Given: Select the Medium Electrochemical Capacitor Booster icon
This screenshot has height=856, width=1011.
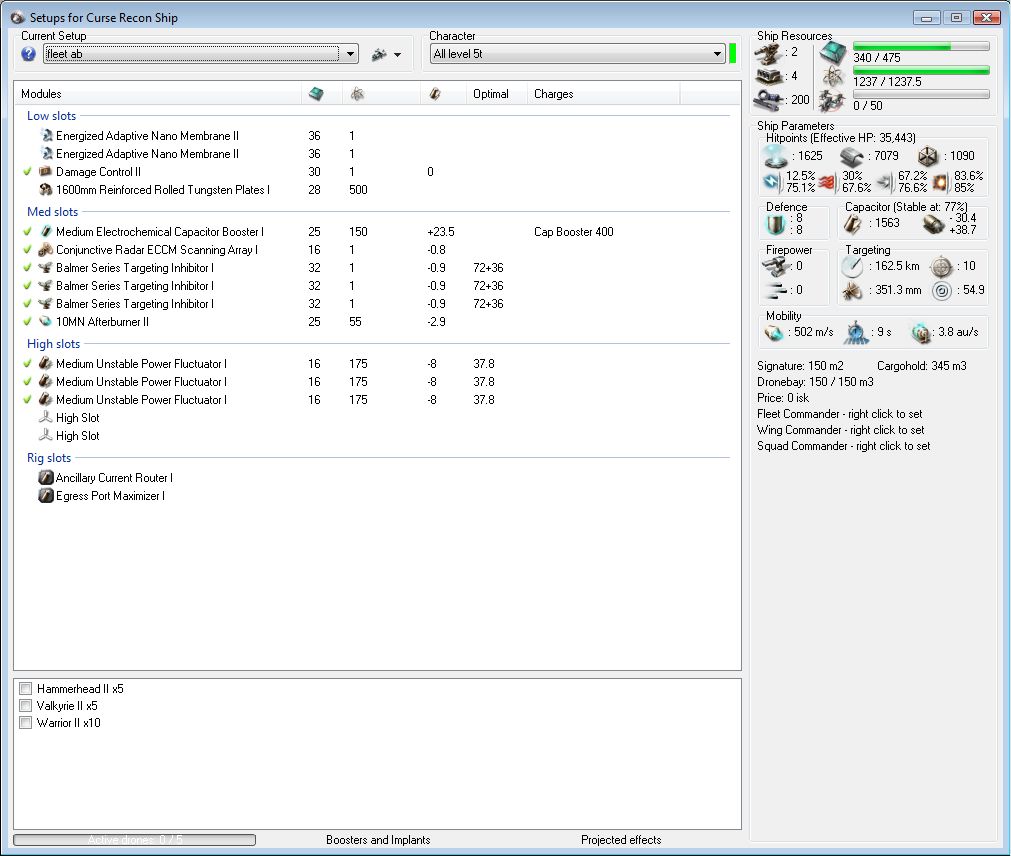Looking at the screenshot, I should click(x=45, y=232).
